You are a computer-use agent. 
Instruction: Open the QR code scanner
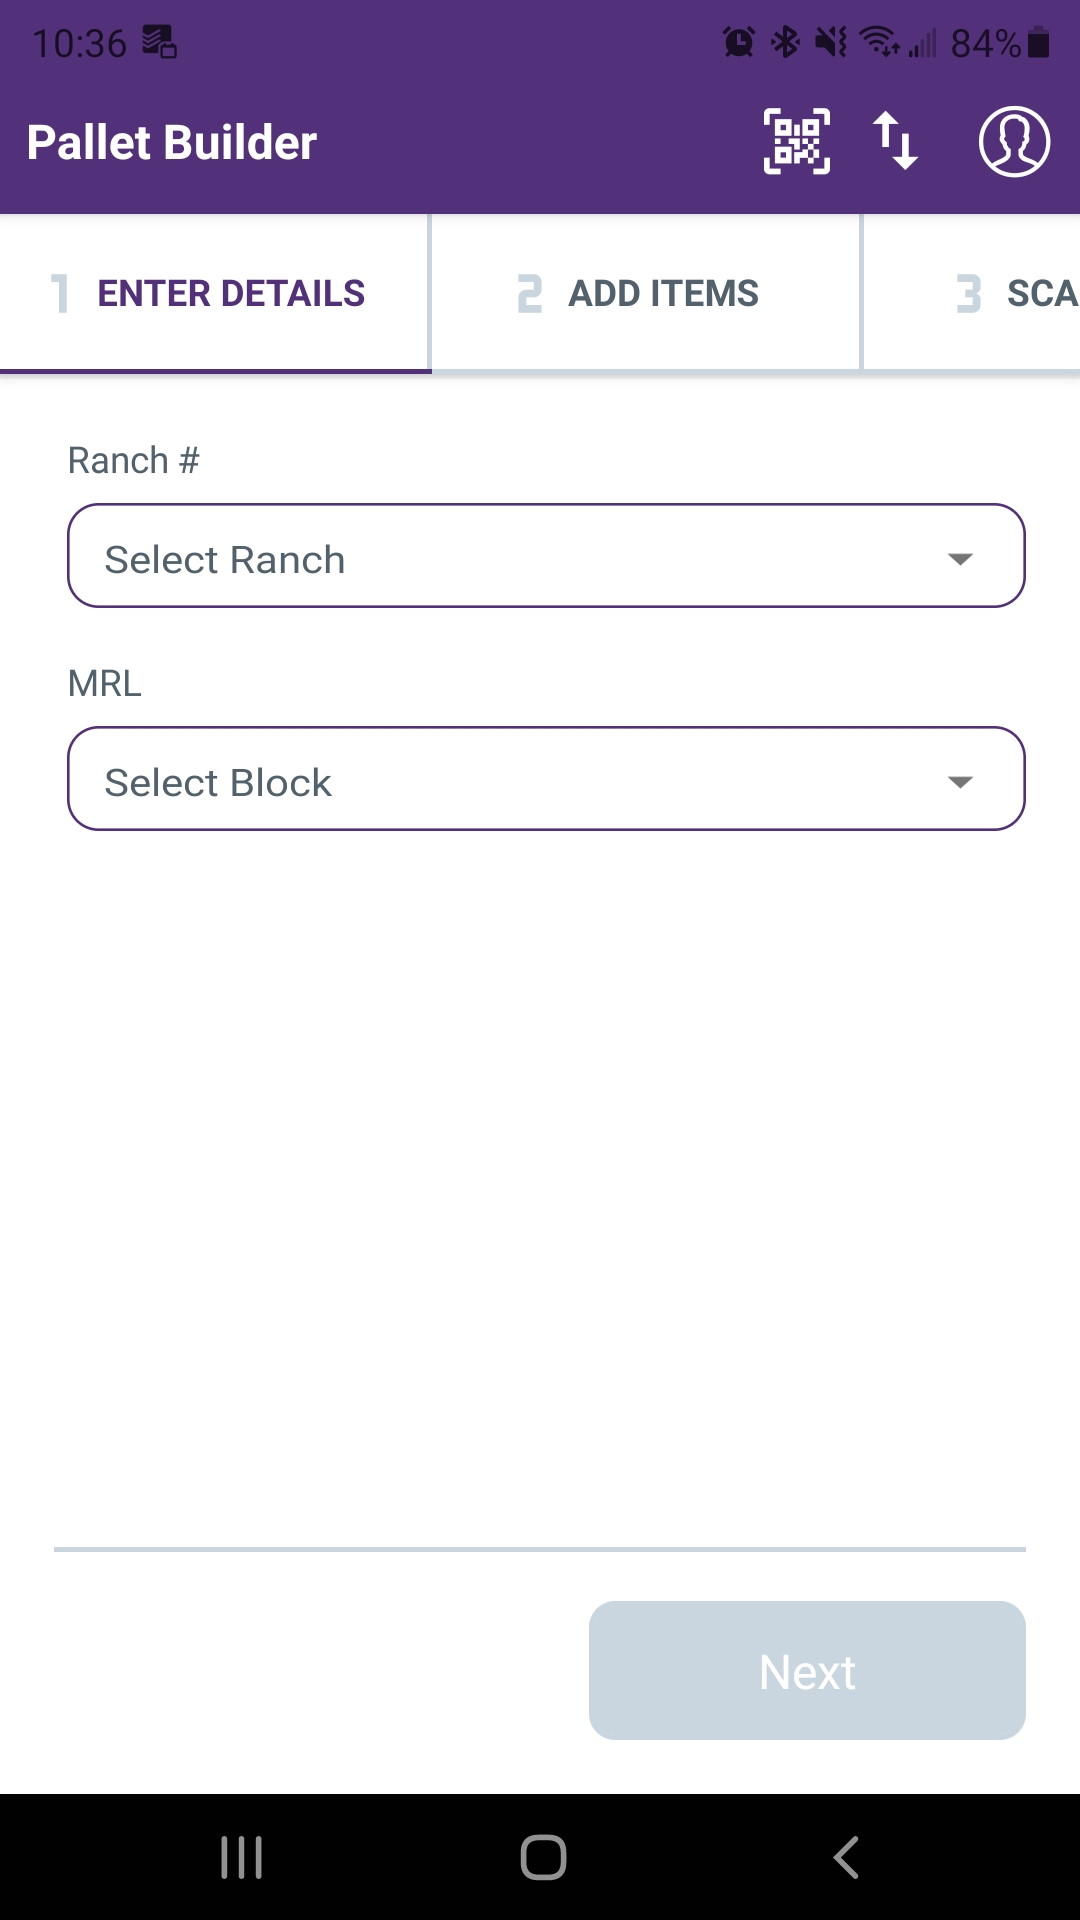pos(797,141)
